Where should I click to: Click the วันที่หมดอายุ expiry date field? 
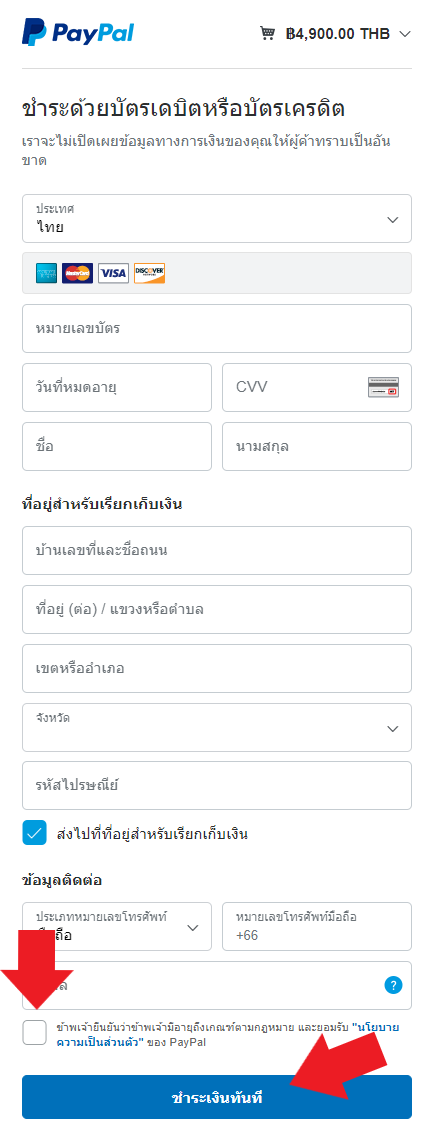[x=117, y=388]
